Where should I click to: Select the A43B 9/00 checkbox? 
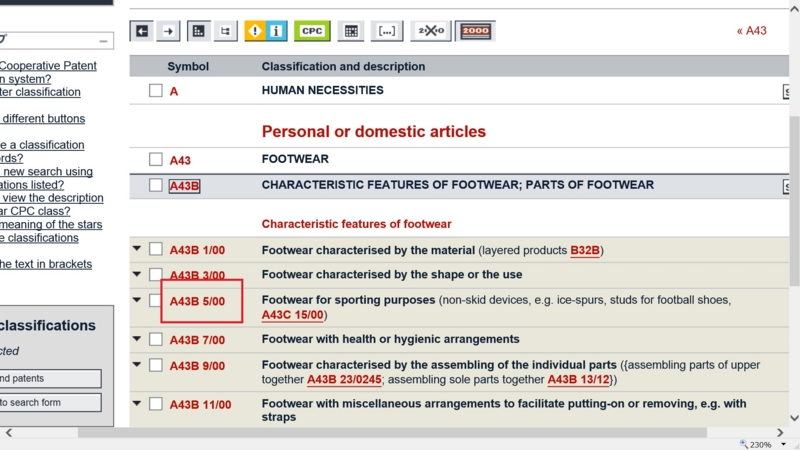pyautogui.click(x=156, y=365)
